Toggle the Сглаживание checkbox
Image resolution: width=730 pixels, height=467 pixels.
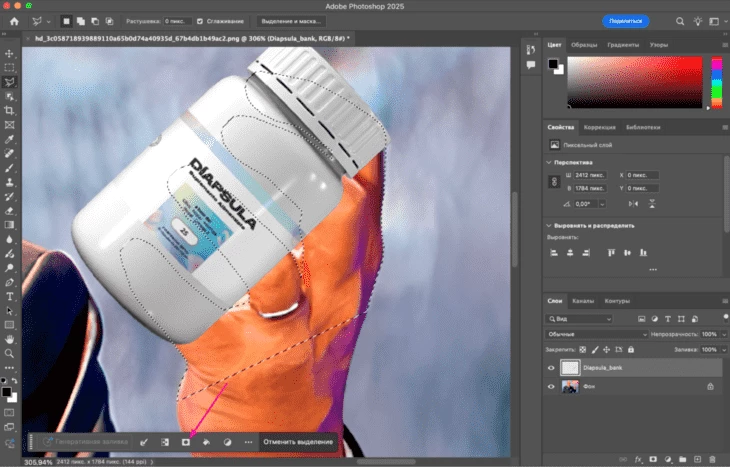coord(200,21)
